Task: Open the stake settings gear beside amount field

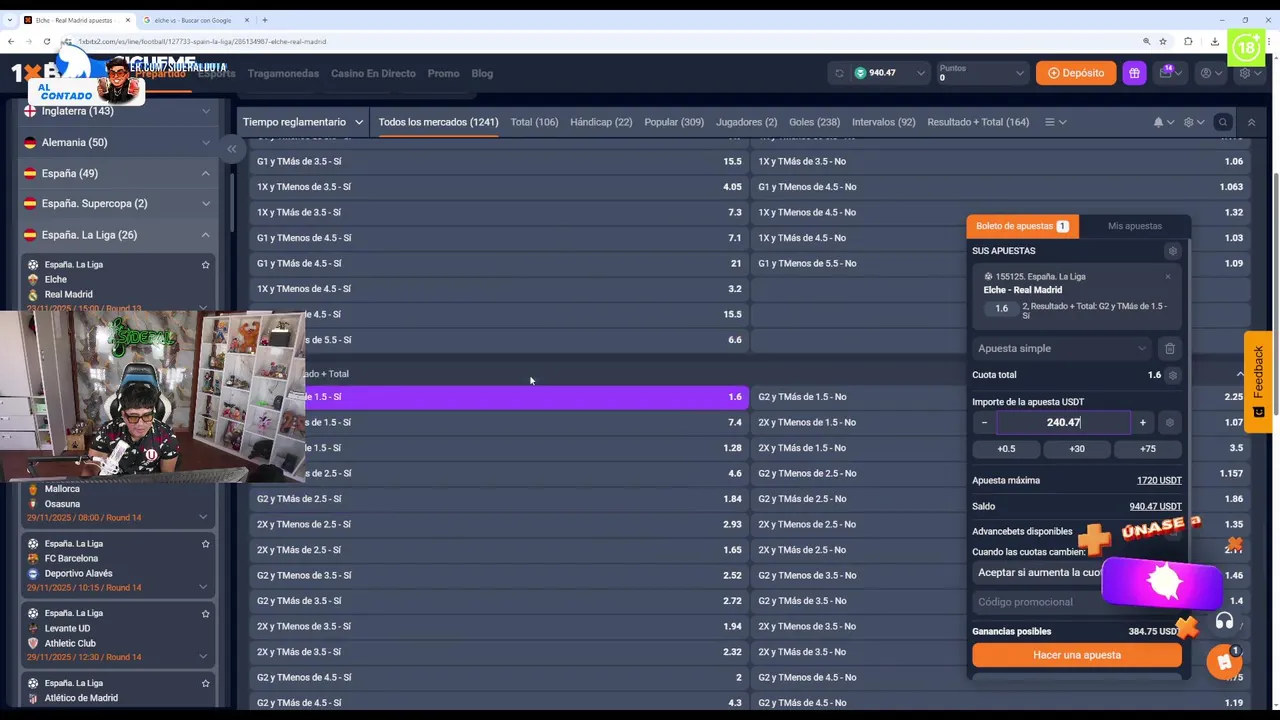Action: point(1169,422)
